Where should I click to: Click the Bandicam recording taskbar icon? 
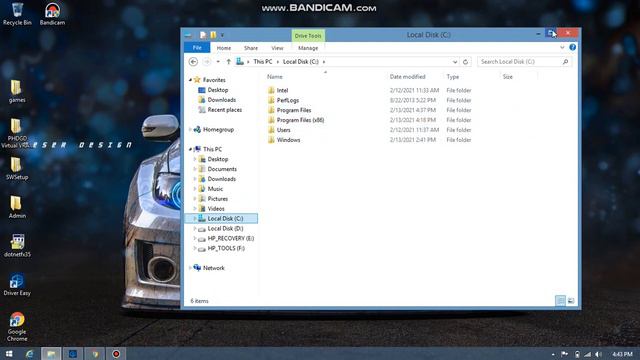pos(116,354)
